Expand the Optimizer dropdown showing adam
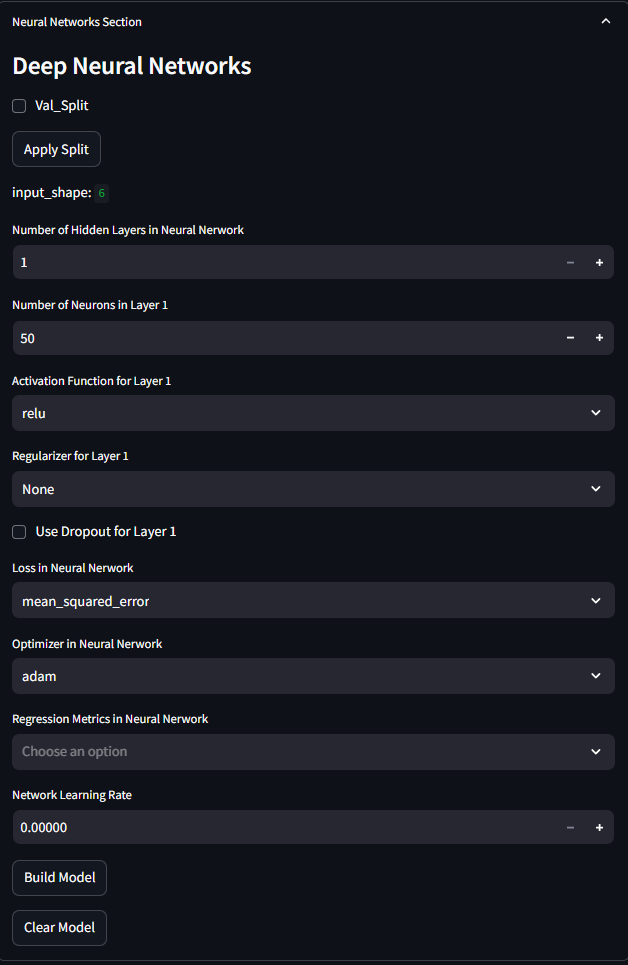The height and width of the screenshot is (965, 628). click(313, 676)
